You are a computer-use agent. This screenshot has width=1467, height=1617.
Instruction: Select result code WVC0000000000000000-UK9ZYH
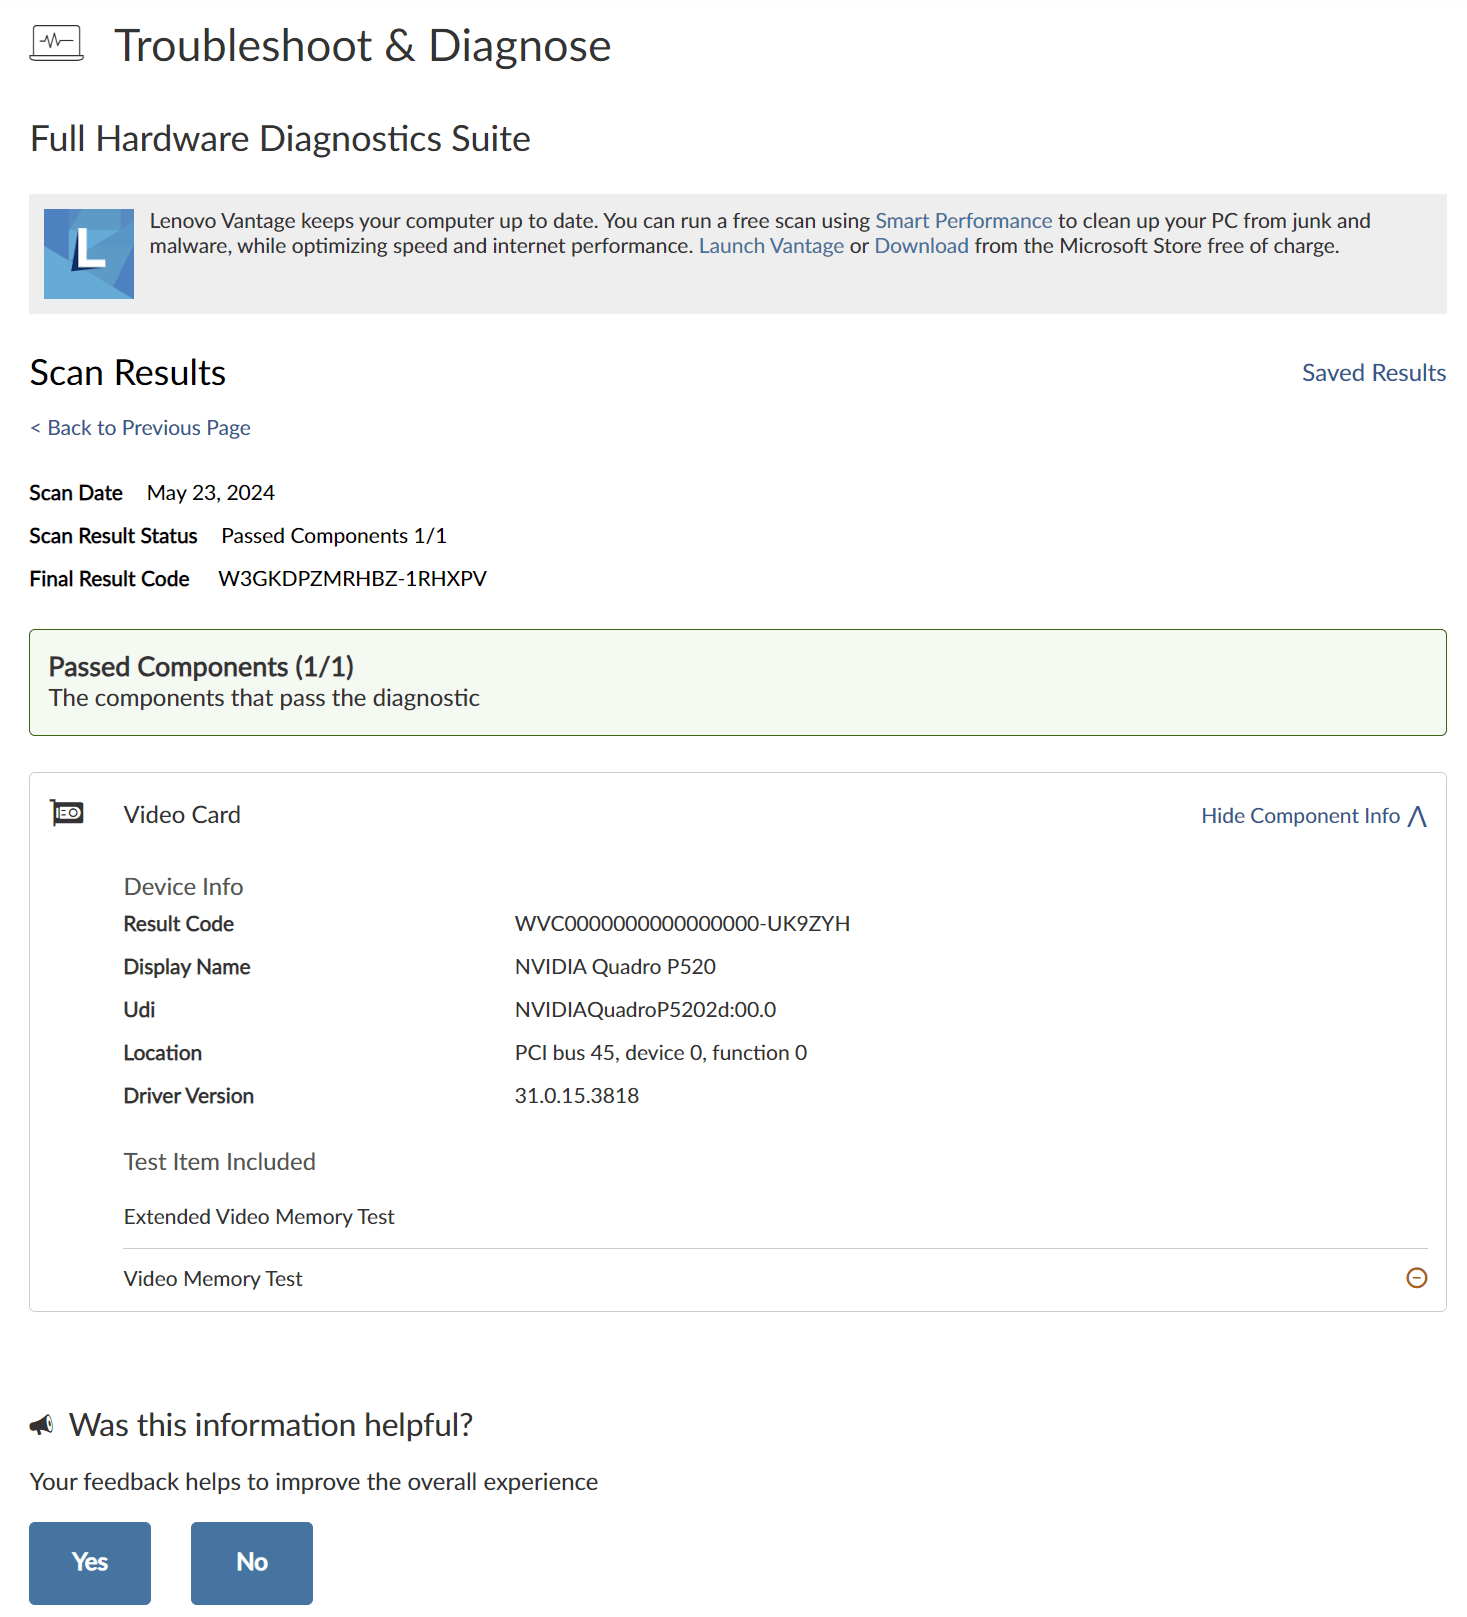click(x=682, y=924)
